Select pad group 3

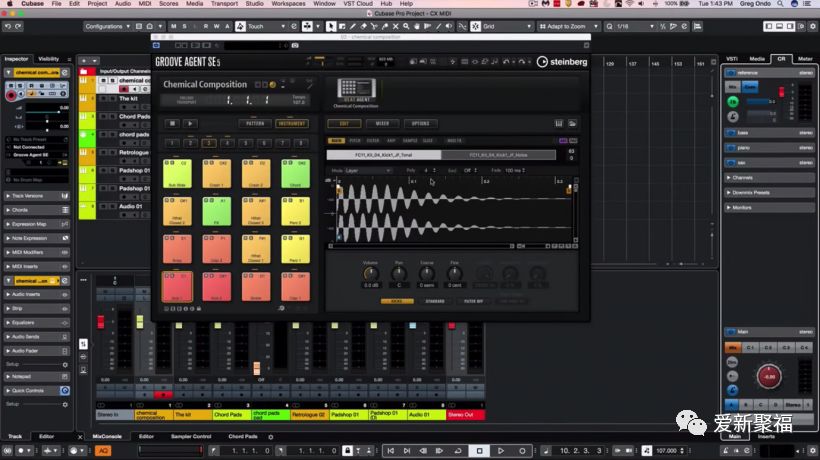point(209,143)
